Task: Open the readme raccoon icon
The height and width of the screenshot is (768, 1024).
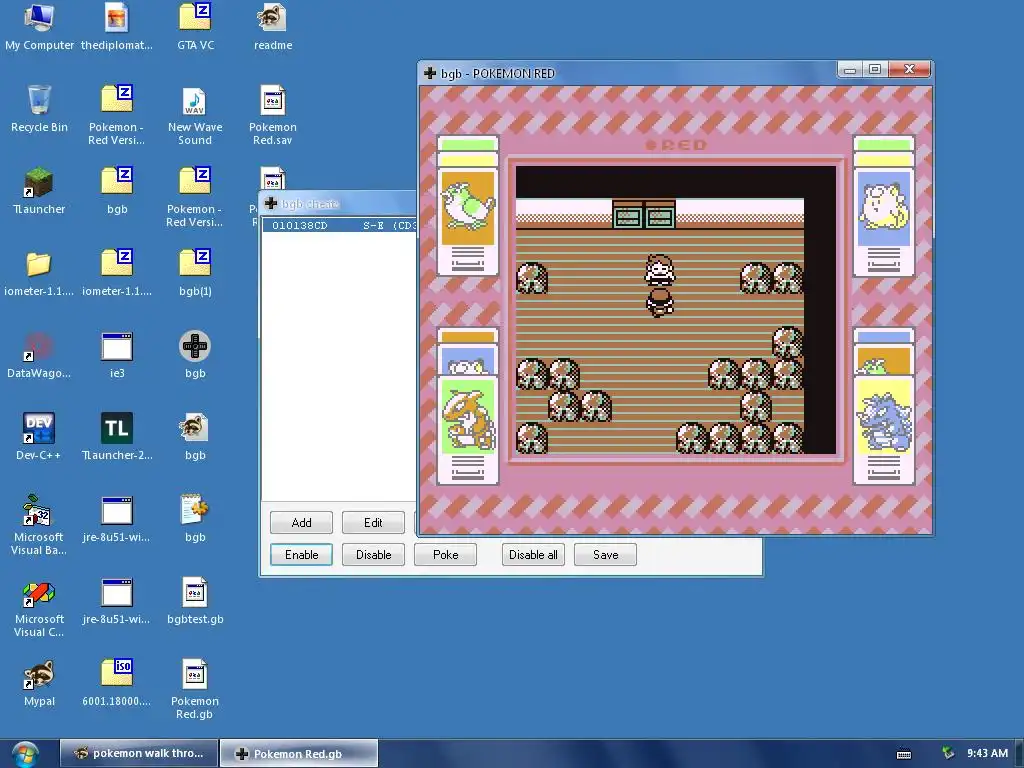Action: tap(273, 26)
